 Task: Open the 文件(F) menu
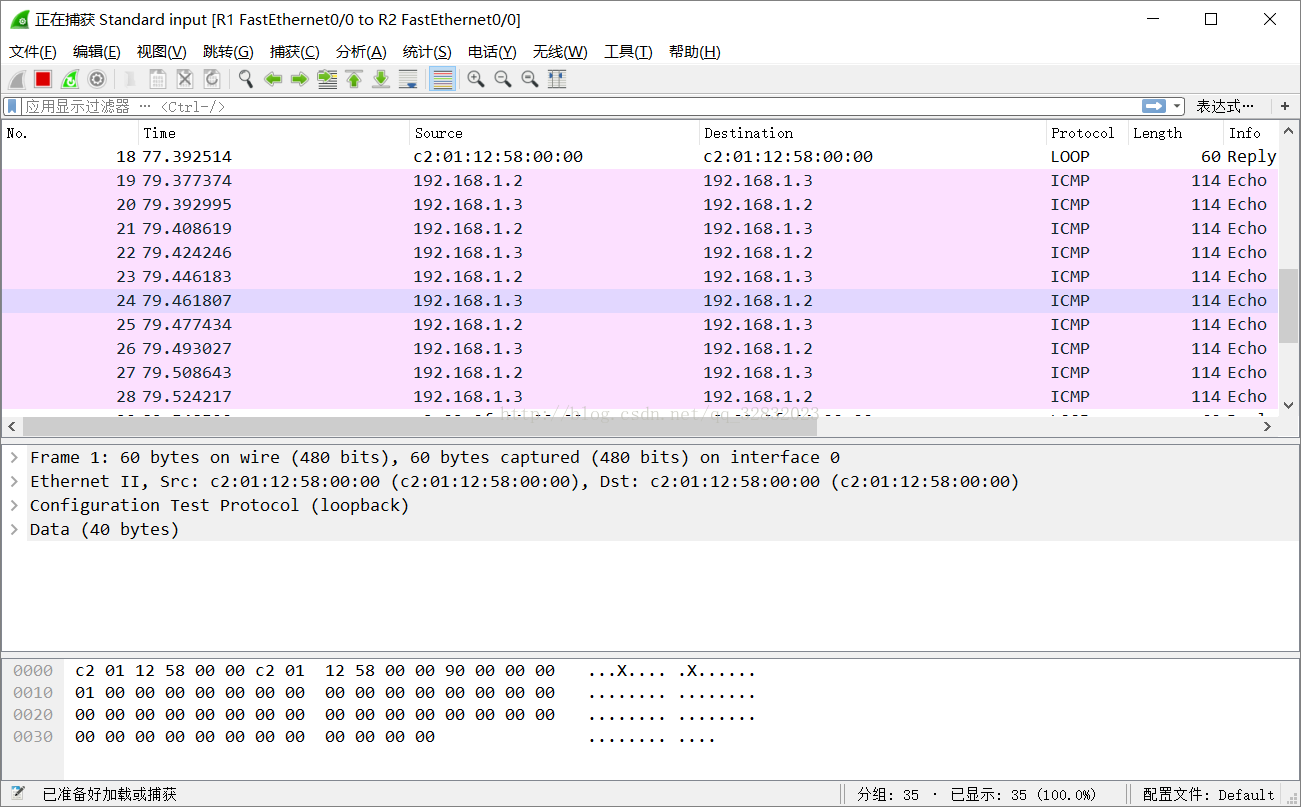(33, 52)
